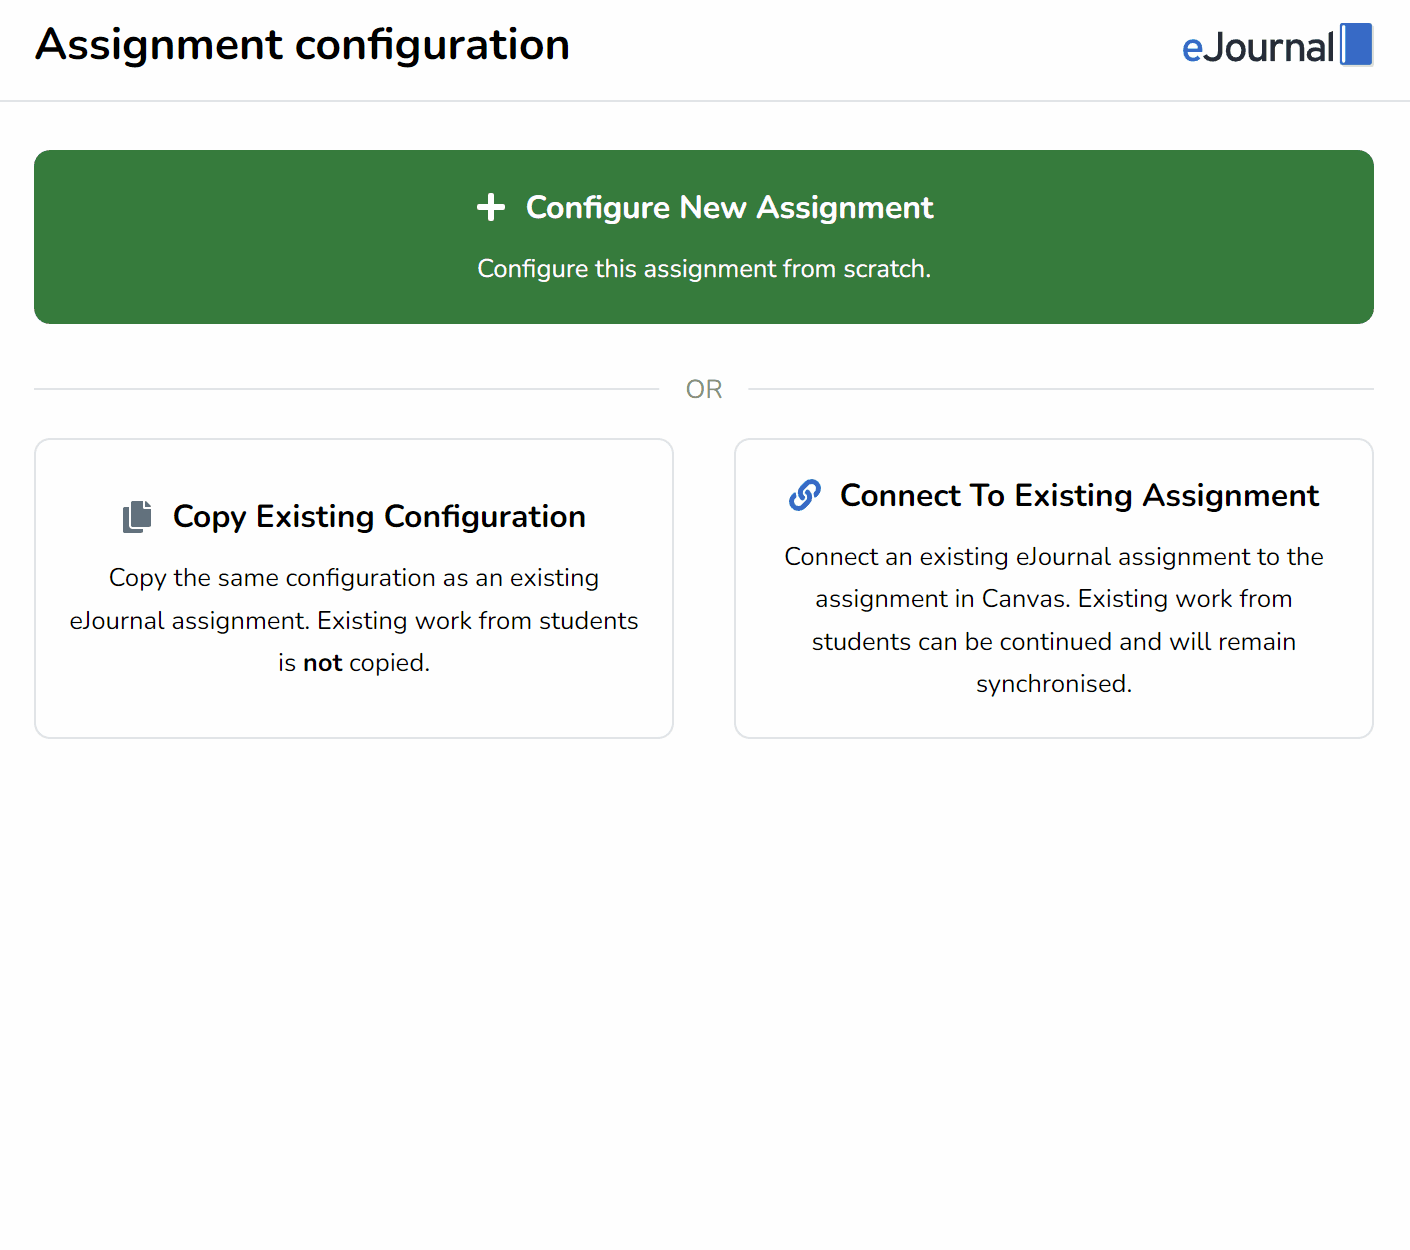
Task: Click the subtitle 'Configure this assignment from scratch'
Action: tap(704, 268)
